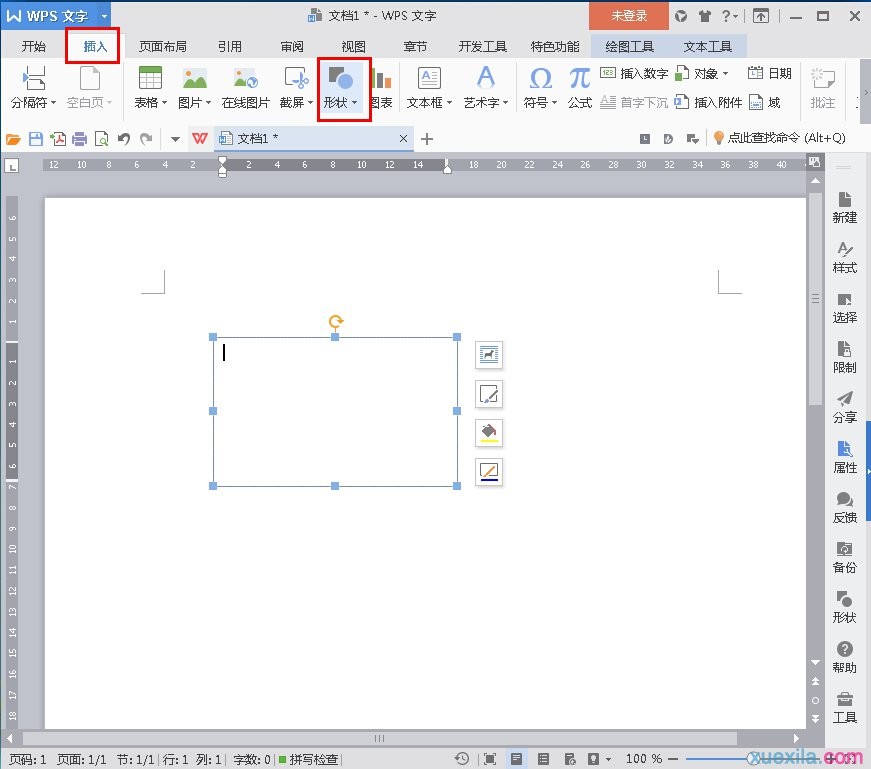This screenshot has height=769, width=871.
Task: Expand the 文本框 dropdown arrow
Action: click(449, 103)
